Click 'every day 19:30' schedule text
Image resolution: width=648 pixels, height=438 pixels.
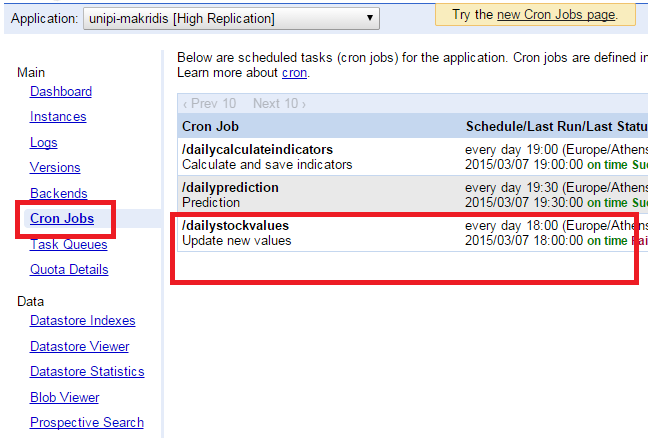(x=512, y=187)
